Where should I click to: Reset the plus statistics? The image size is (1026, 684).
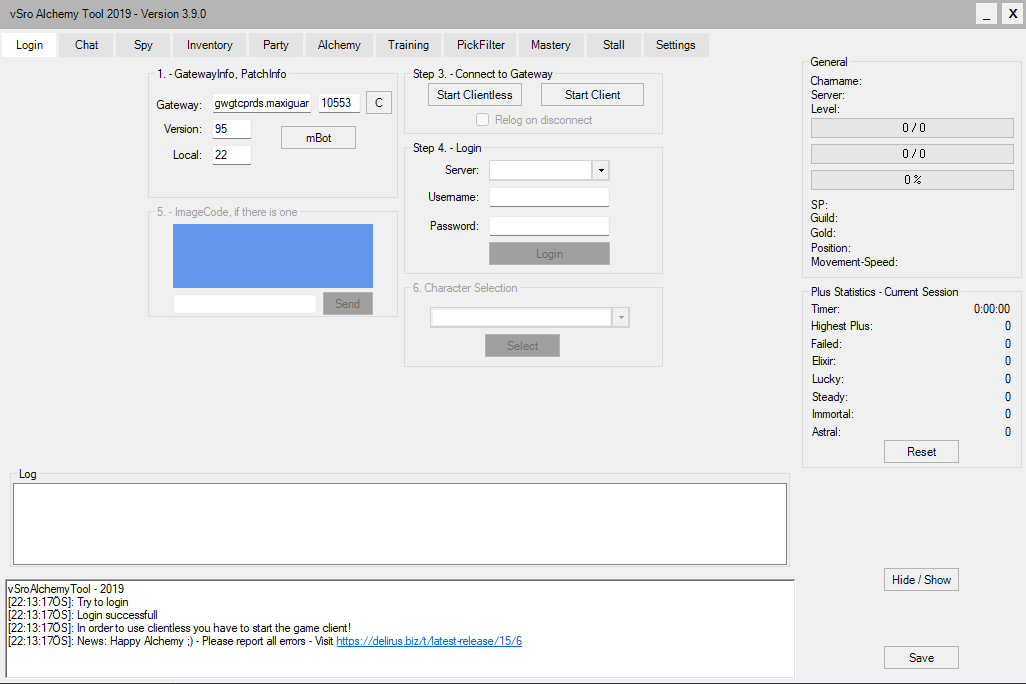[x=921, y=452]
